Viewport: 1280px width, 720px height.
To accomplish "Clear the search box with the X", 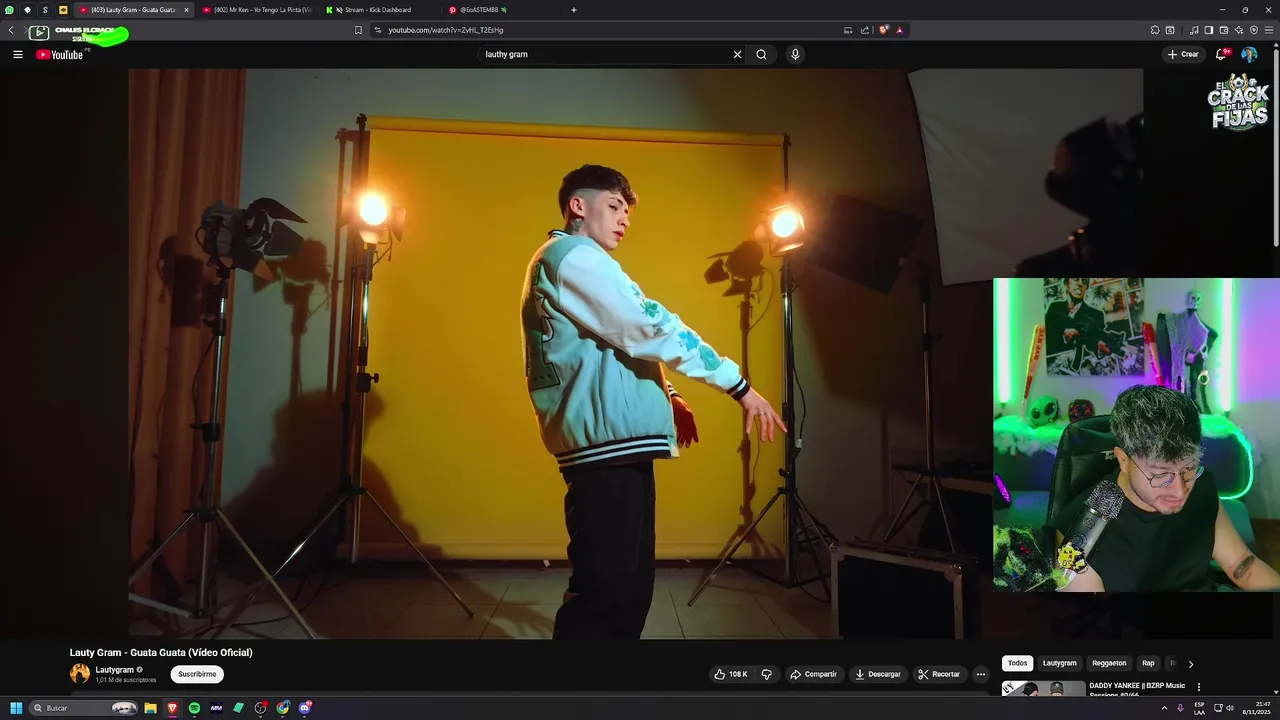I will (x=737, y=54).
